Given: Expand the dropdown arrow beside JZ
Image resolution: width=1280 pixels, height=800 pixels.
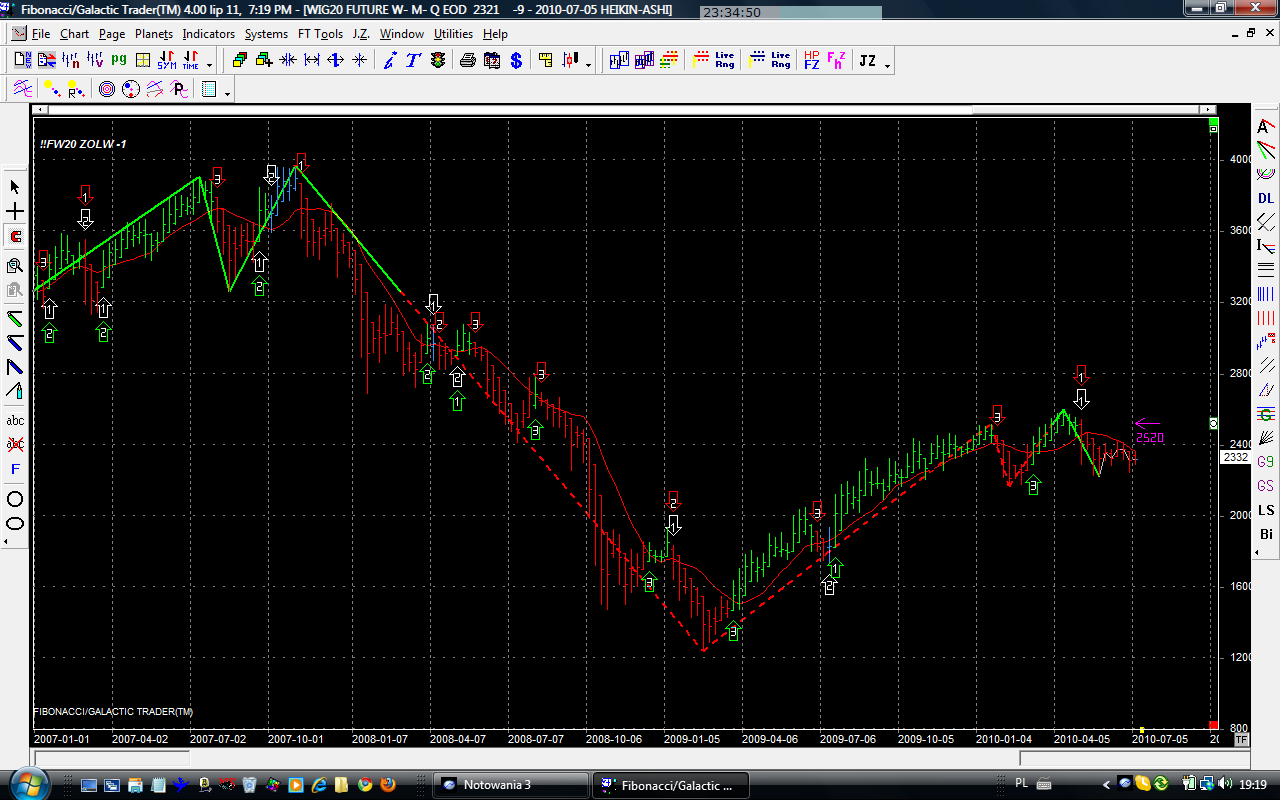Looking at the screenshot, I should [888, 65].
